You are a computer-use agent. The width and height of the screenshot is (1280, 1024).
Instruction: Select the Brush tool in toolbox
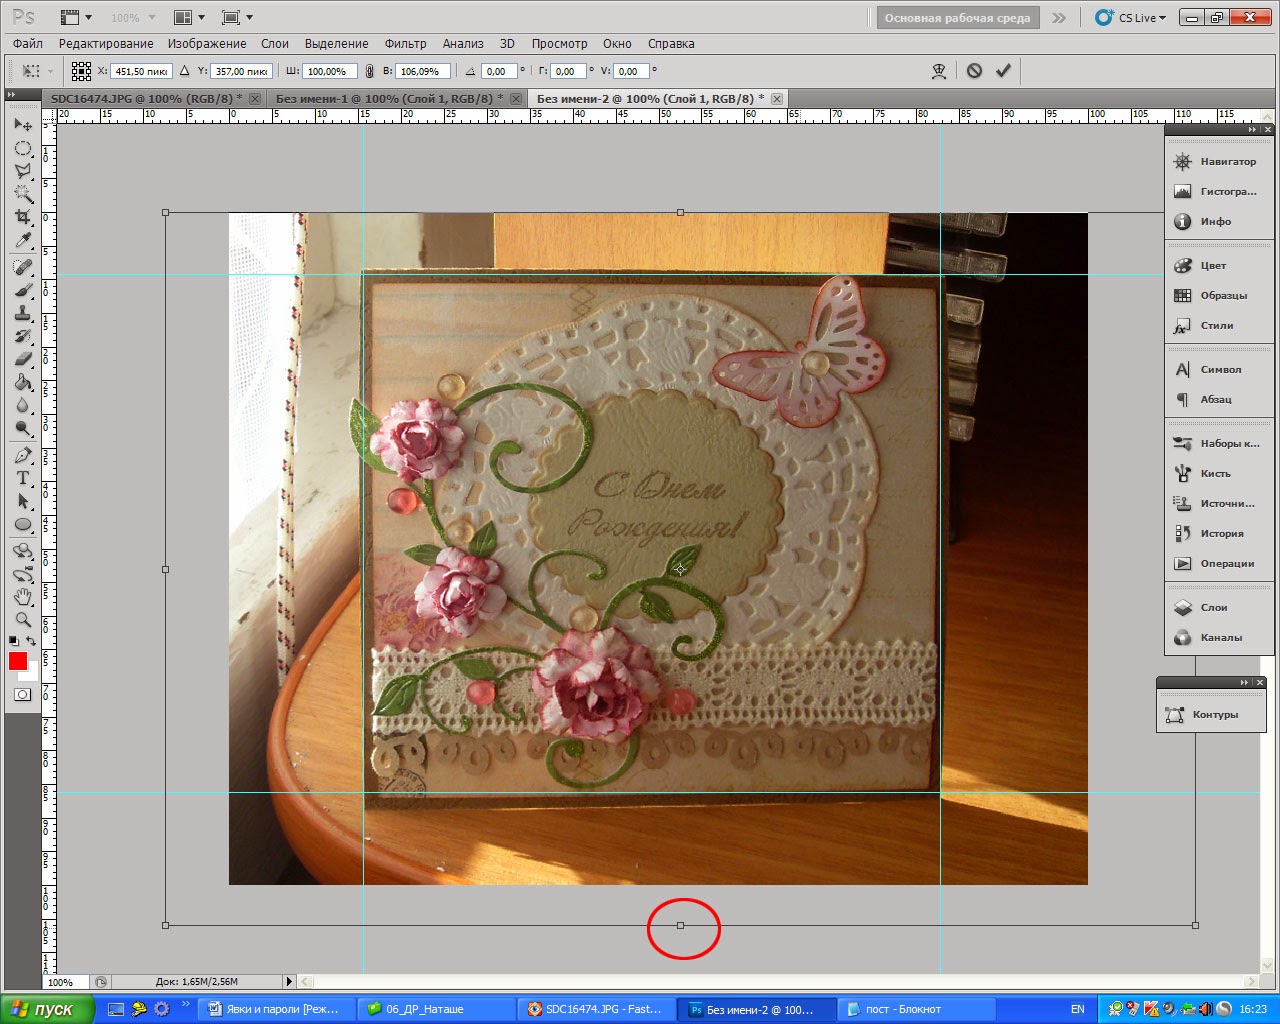[x=23, y=290]
